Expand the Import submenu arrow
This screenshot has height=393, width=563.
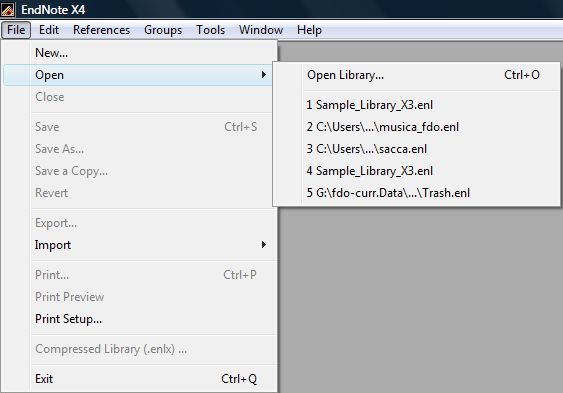click(264, 245)
